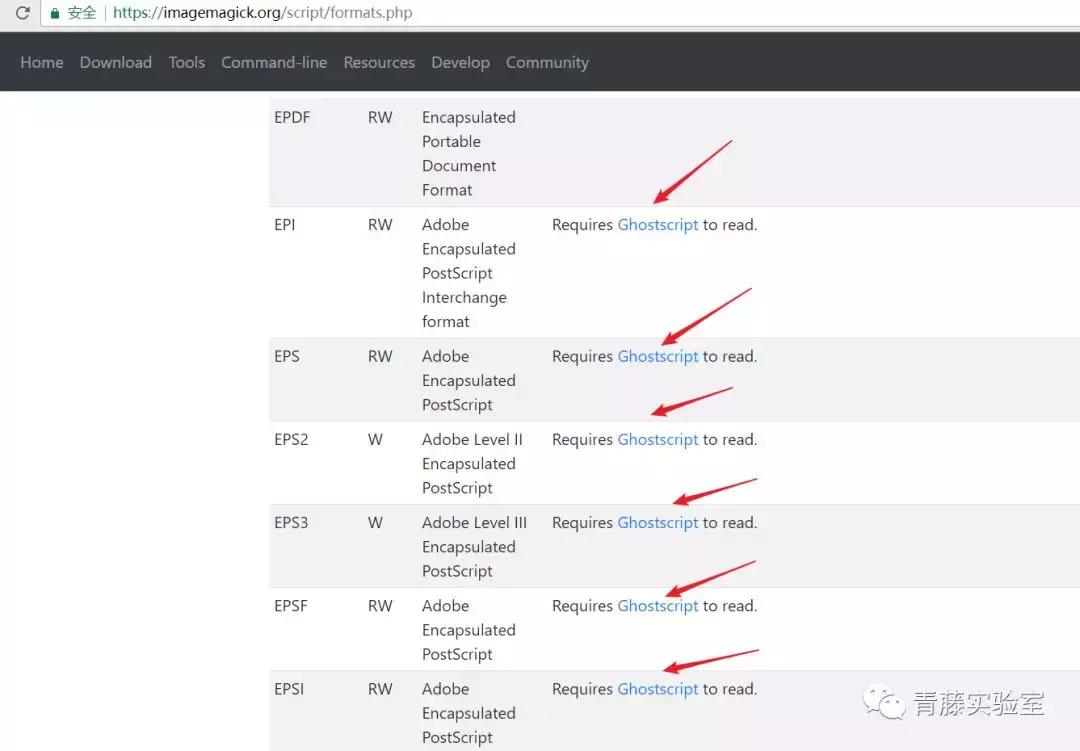
Task: Click the 安全 secure label text
Action: tap(82, 13)
